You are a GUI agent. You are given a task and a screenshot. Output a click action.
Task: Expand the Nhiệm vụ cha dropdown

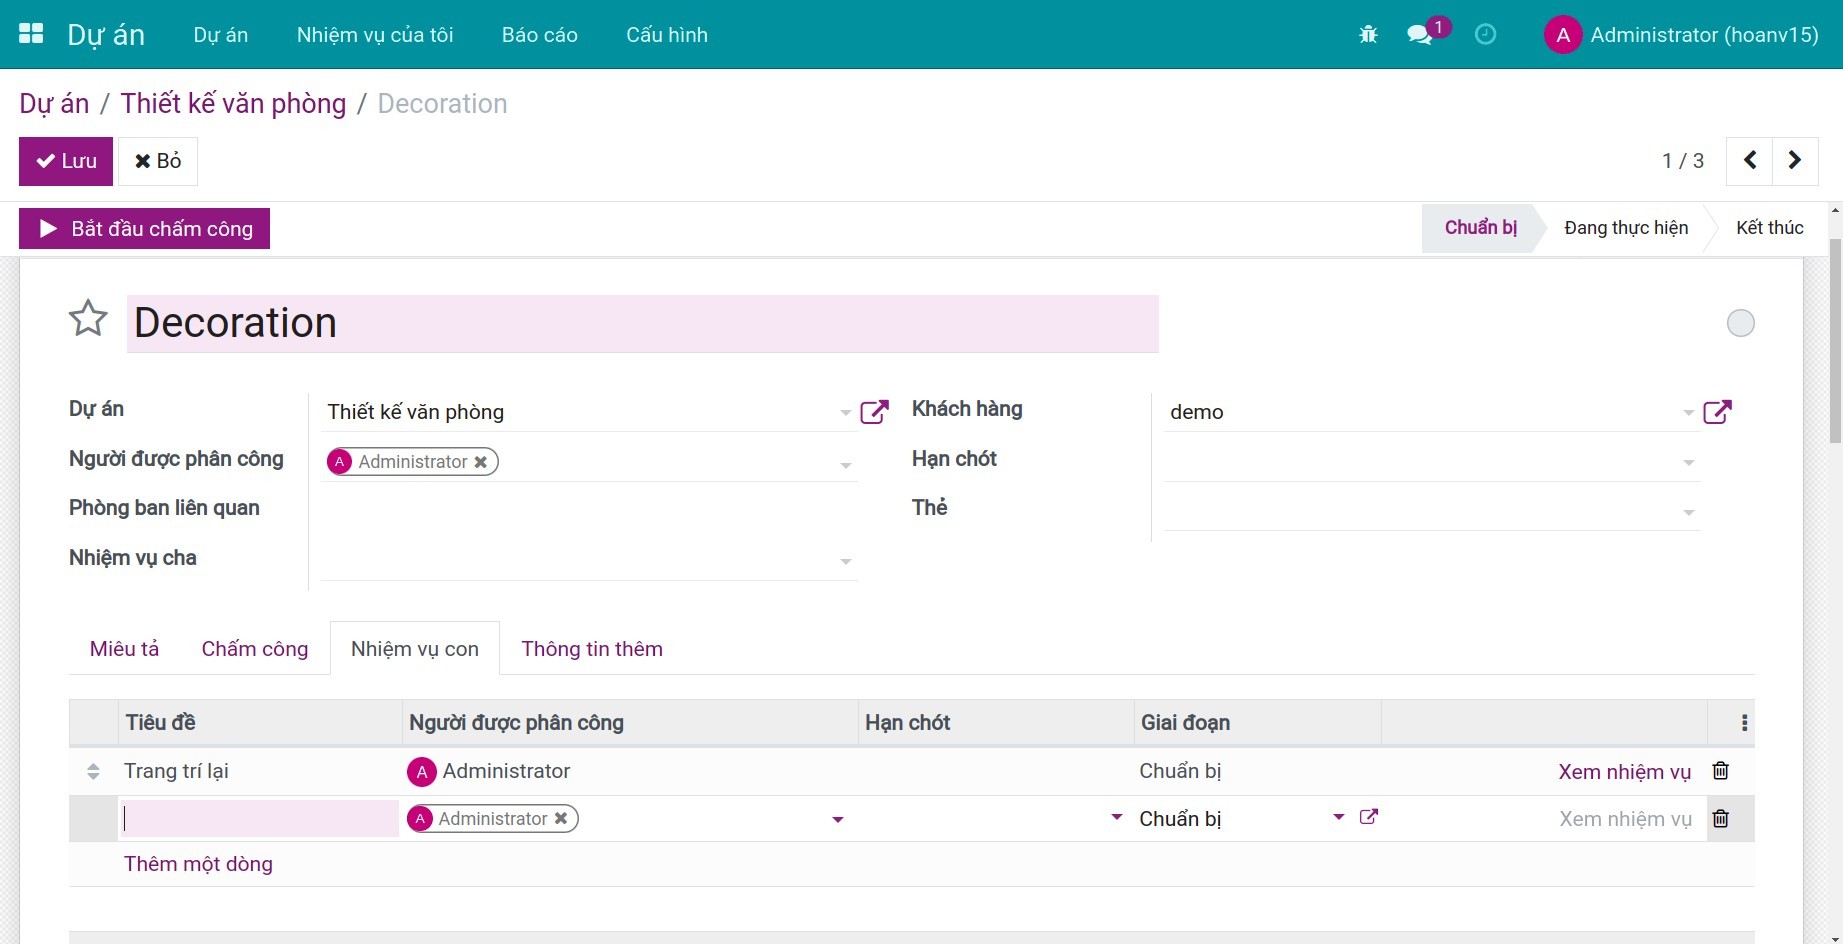(845, 562)
